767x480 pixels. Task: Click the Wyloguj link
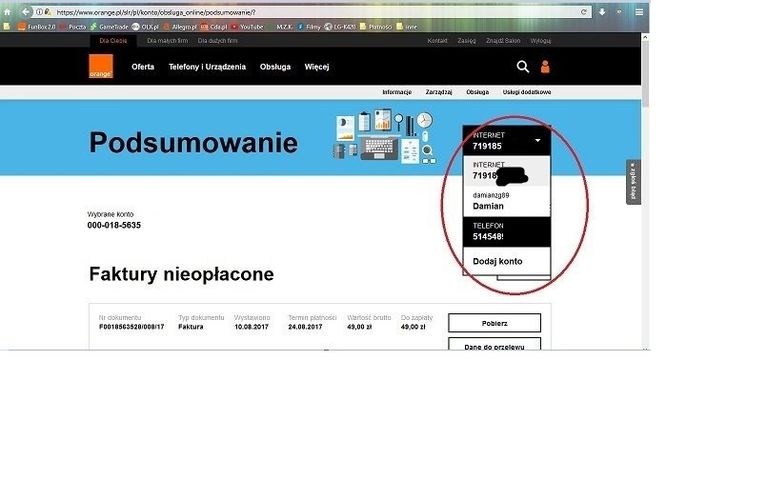pyautogui.click(x=541, y=41)
